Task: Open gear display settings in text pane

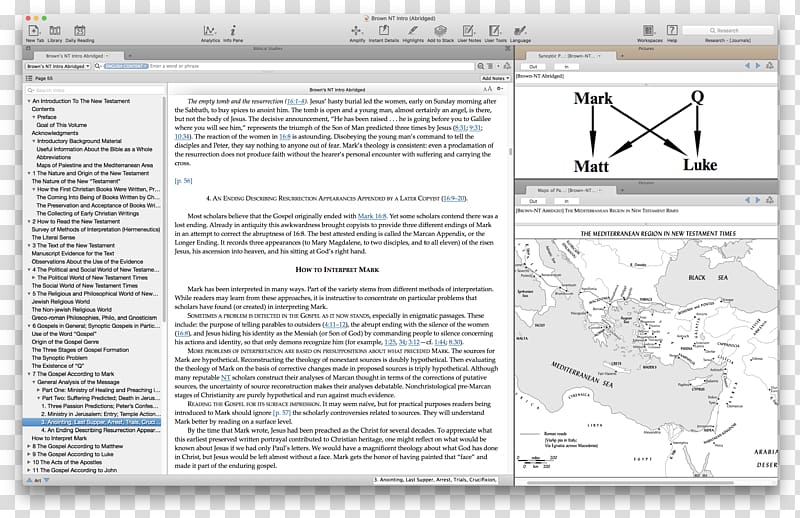Action: pyautogui.click(x=500, y=89)
